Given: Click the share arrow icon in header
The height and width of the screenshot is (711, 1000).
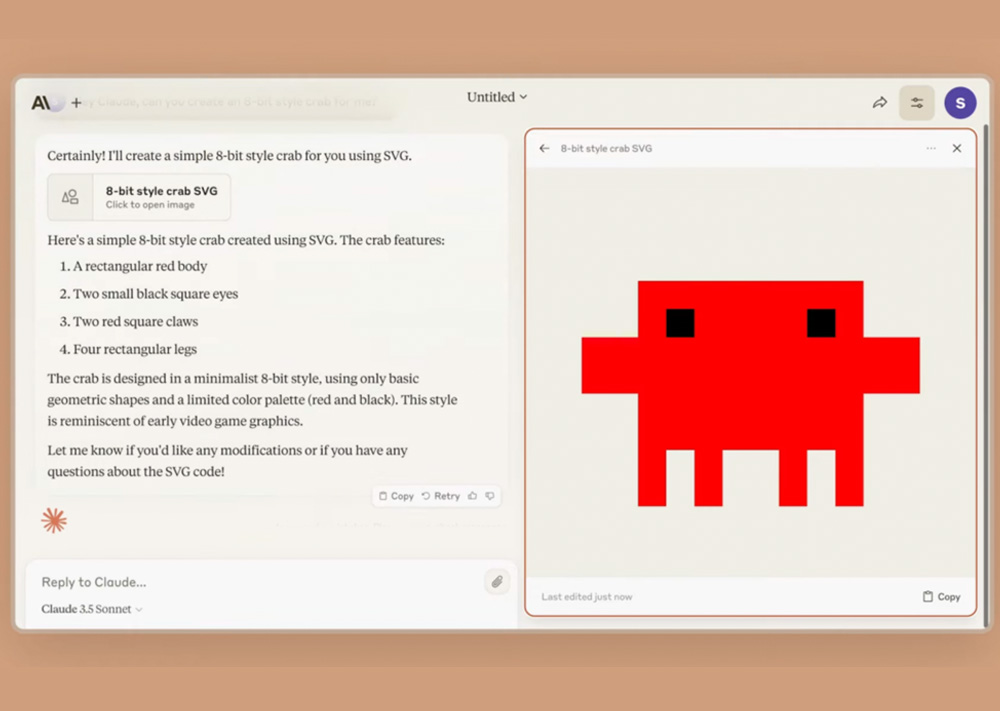Looking at the screenshot, I should point(880,102).
